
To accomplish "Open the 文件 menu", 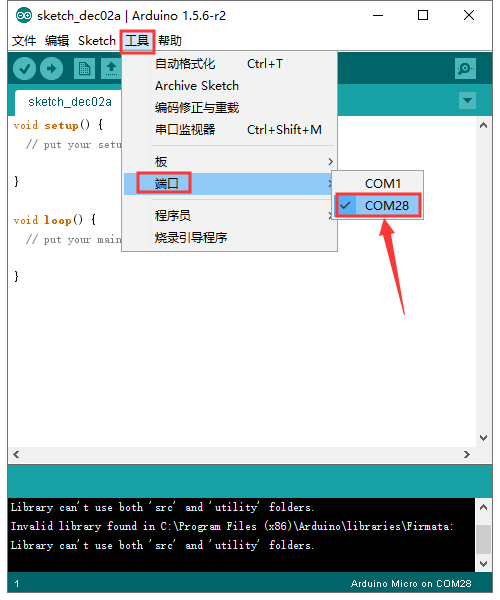I will (x=24, y=41).
